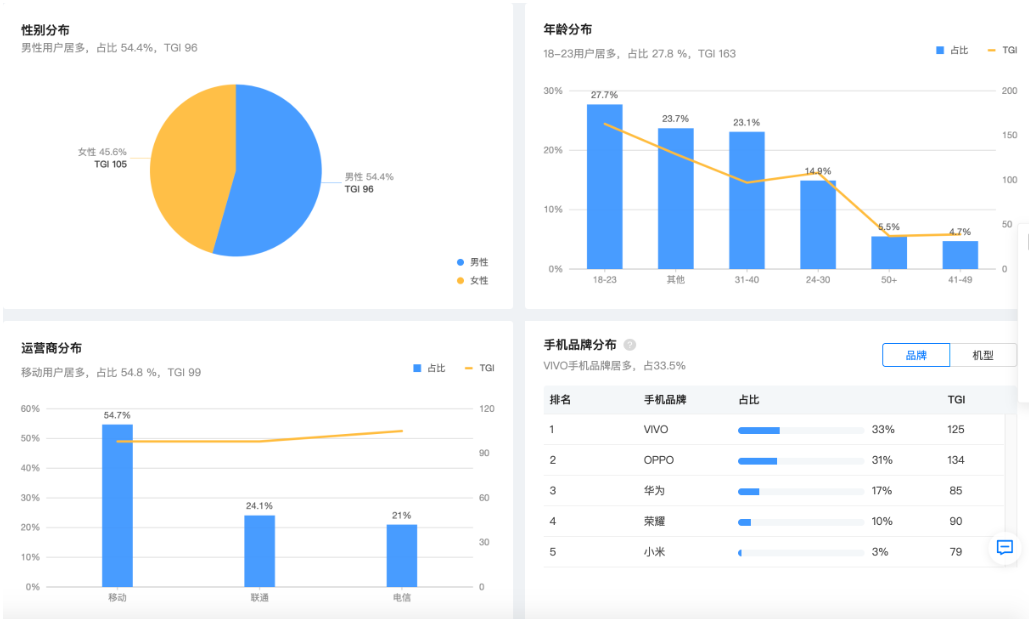This screenshot has width=1029, height=619.
Task: Click VIVO's blue ratio progress bar
Action: (x=757, y=429)
